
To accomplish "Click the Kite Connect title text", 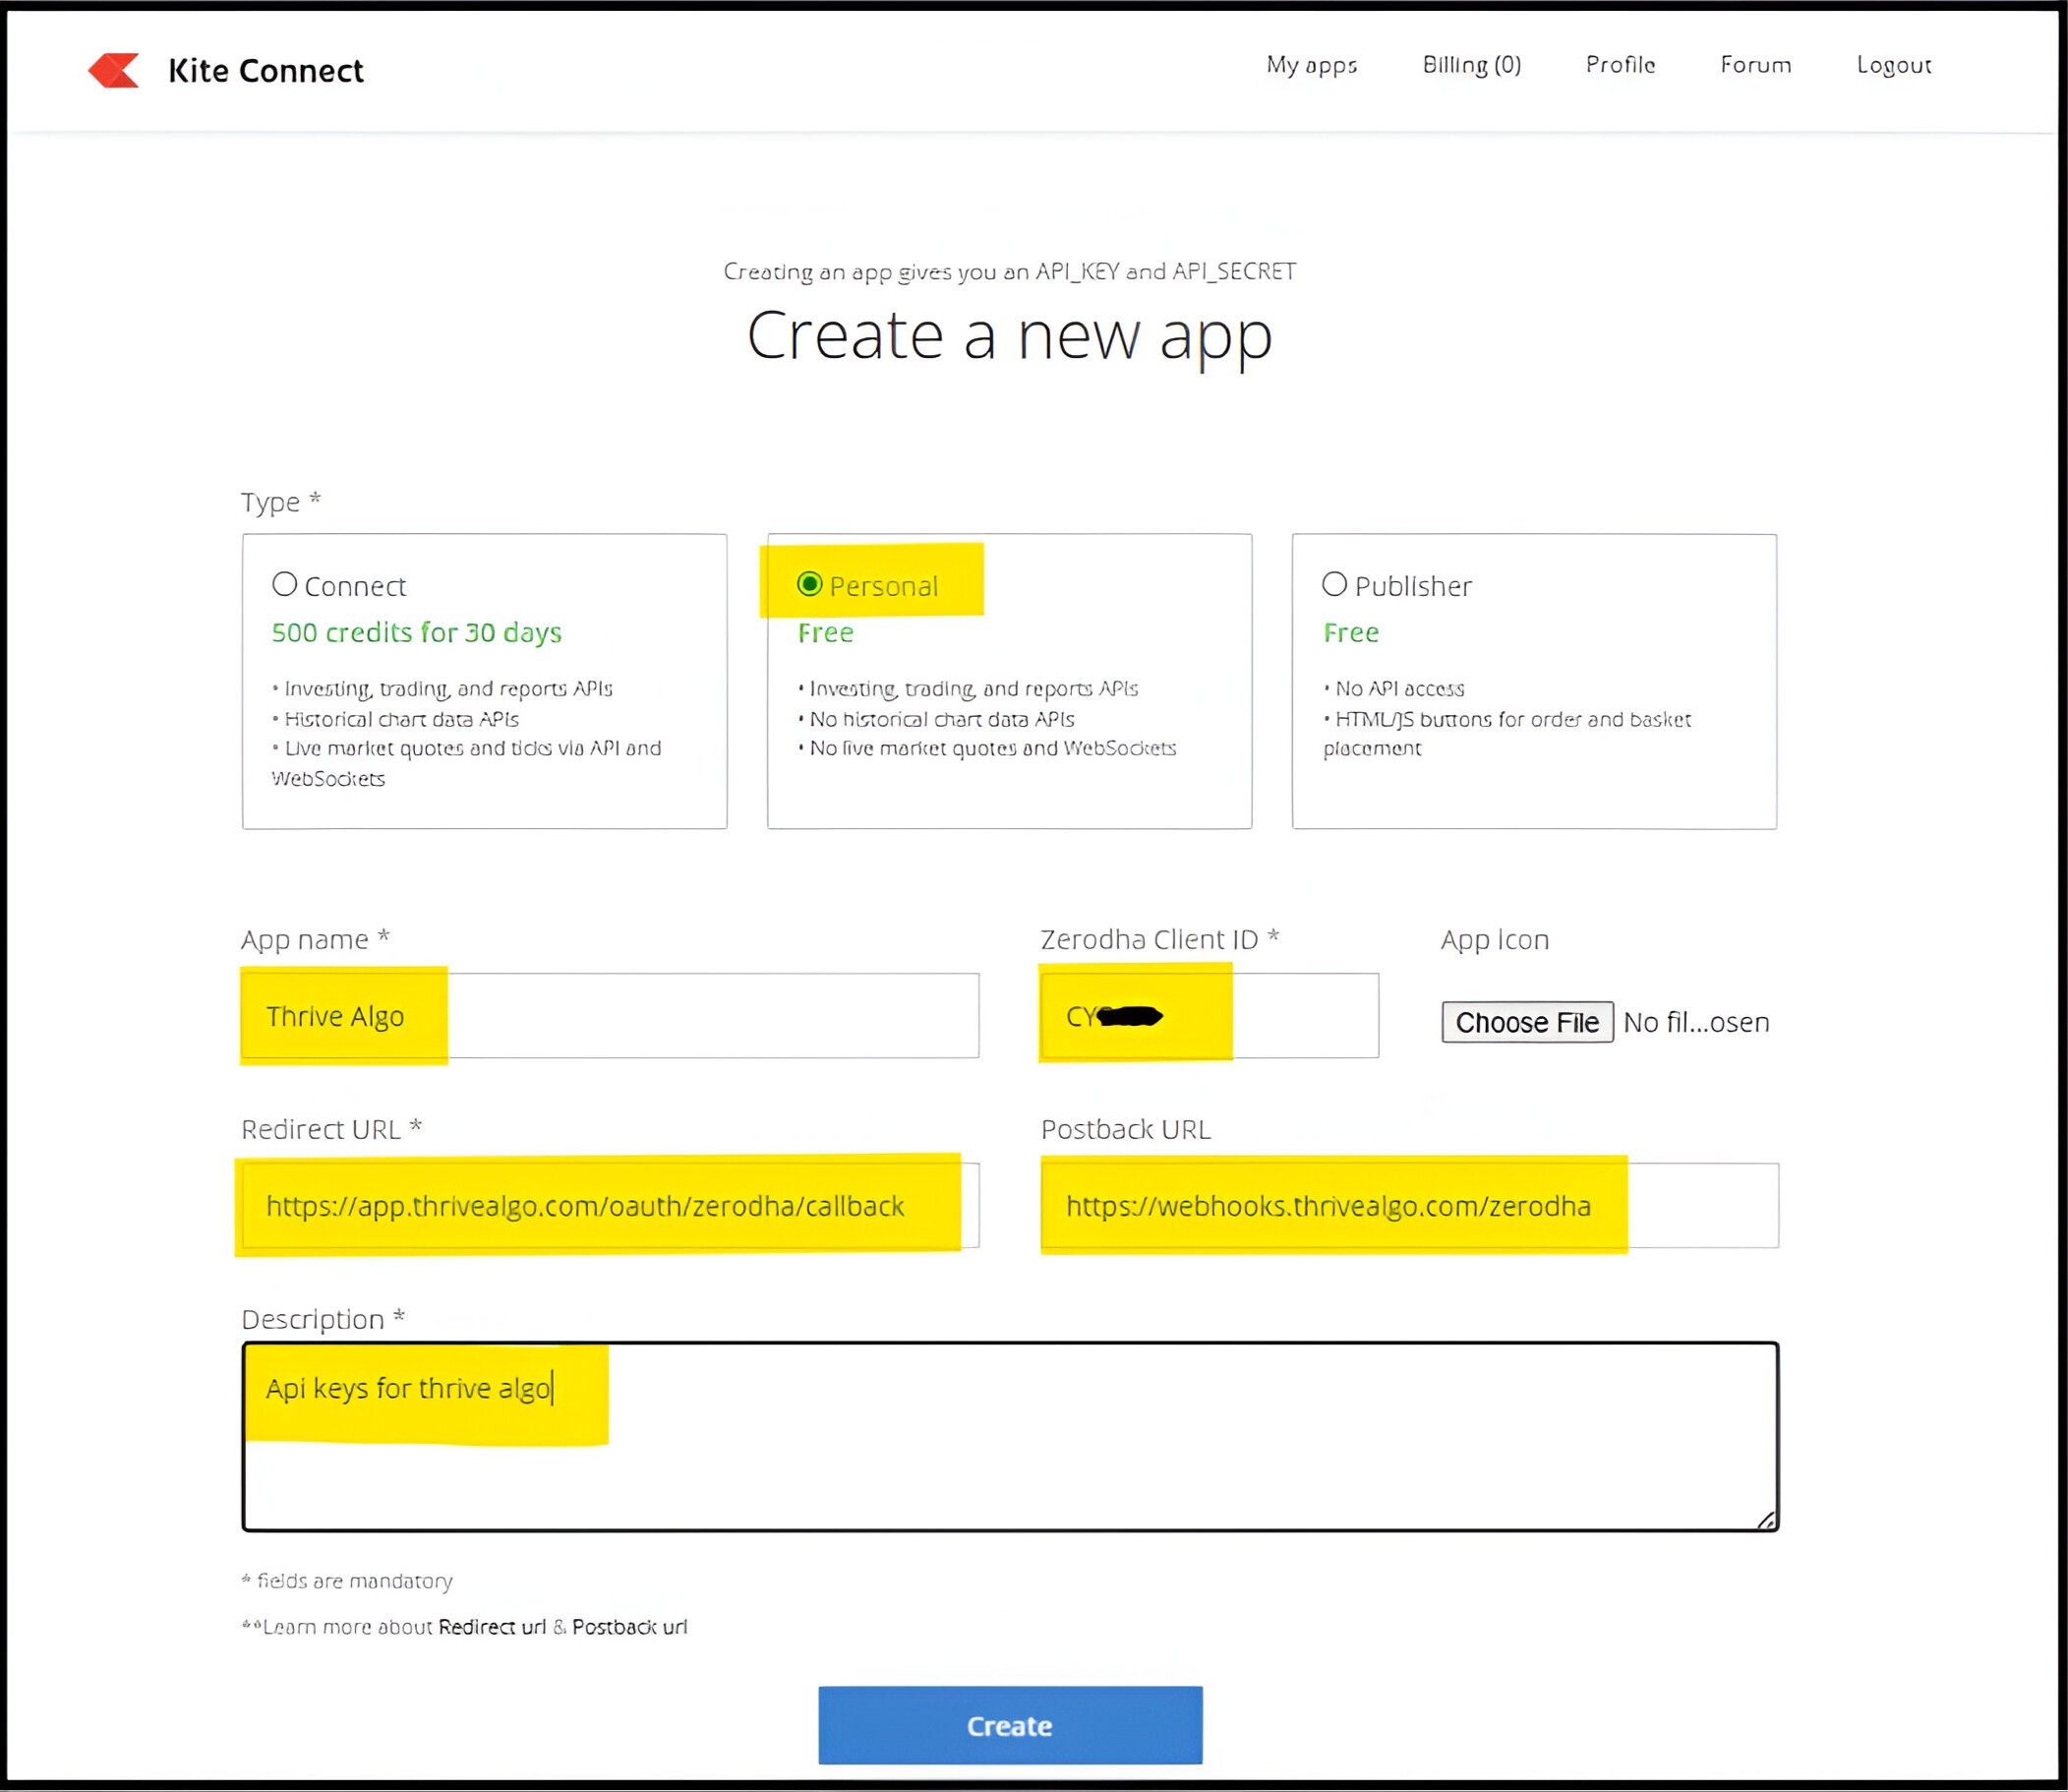I will [x=265, y=71].
